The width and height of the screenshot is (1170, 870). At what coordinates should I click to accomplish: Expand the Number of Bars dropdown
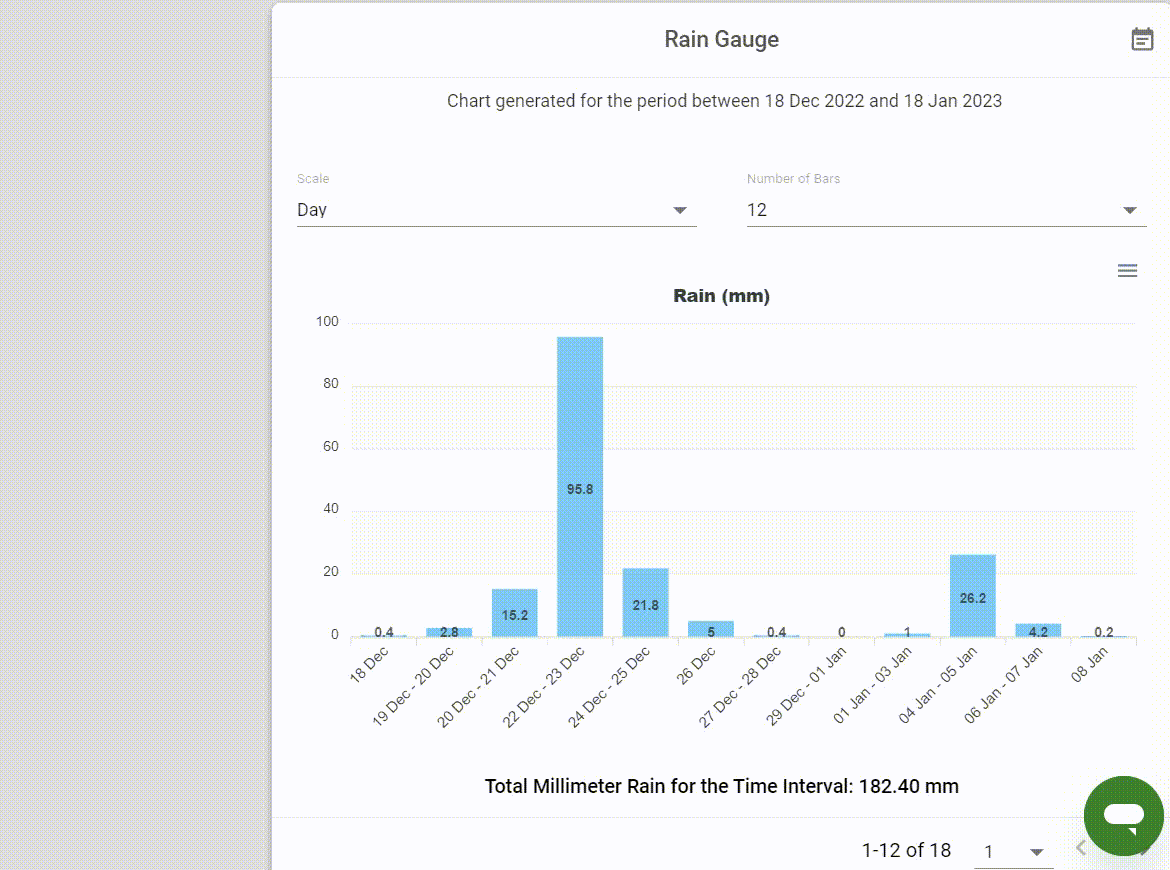pyautogui.click(x=946, y=210)
